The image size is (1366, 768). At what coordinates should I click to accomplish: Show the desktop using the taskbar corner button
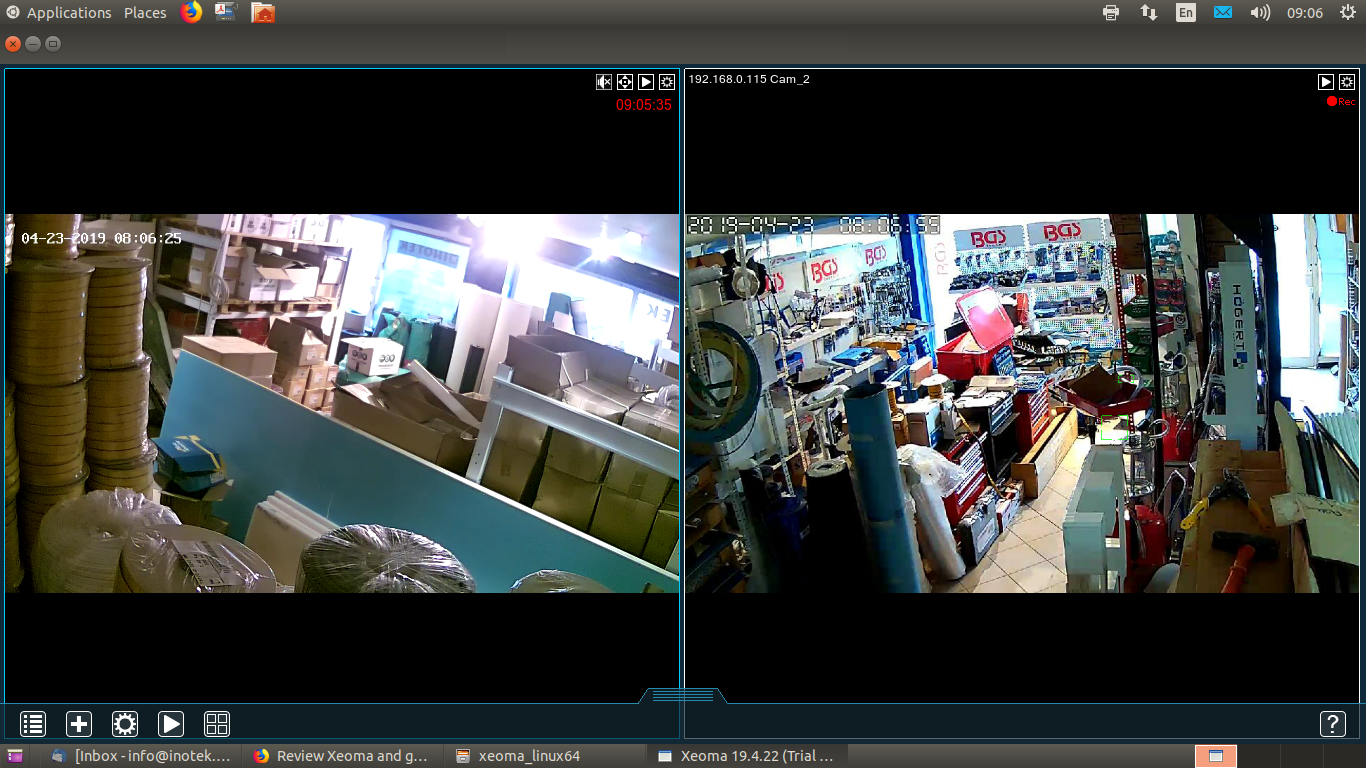pos(15,756)
